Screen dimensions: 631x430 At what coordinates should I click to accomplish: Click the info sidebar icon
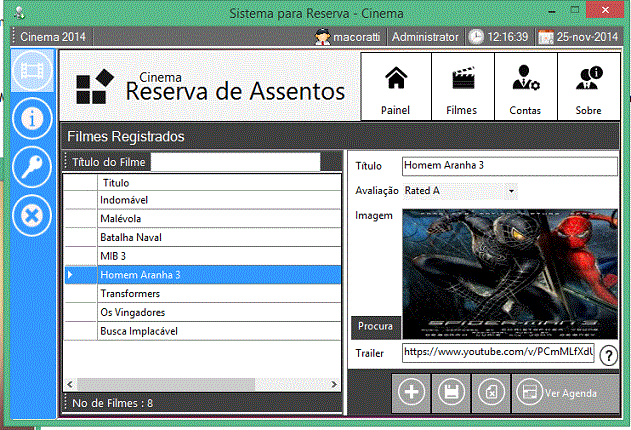(32, 118)
